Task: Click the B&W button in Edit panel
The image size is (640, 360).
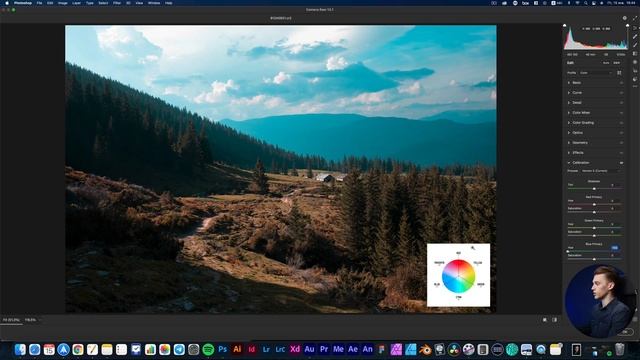Action: click(617, 63)
